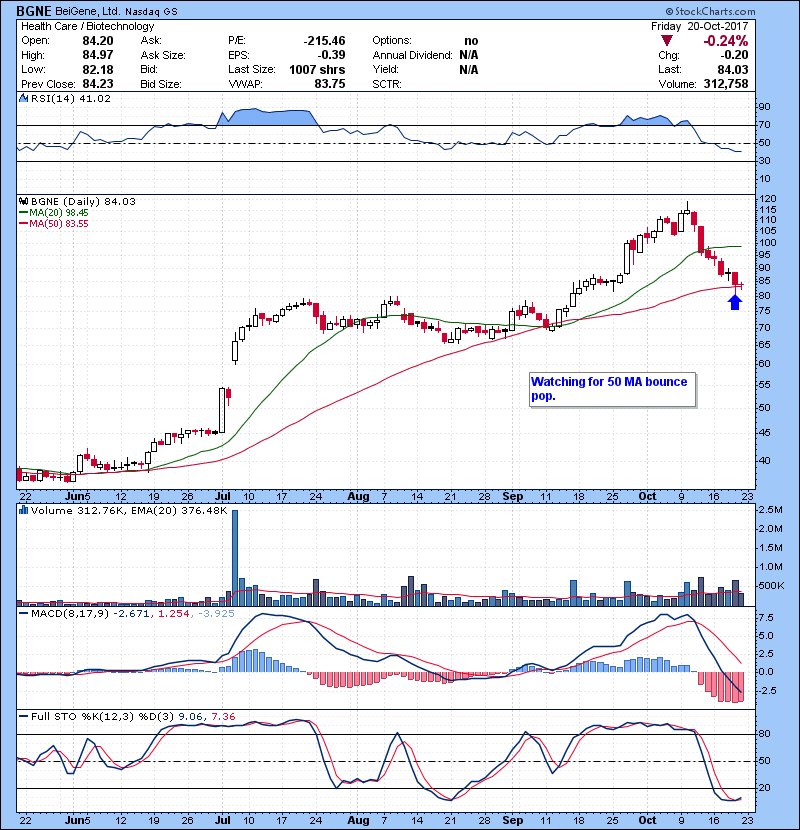Click the SCTR label
The image size is (800, 830).
click(x=386, y=84)
